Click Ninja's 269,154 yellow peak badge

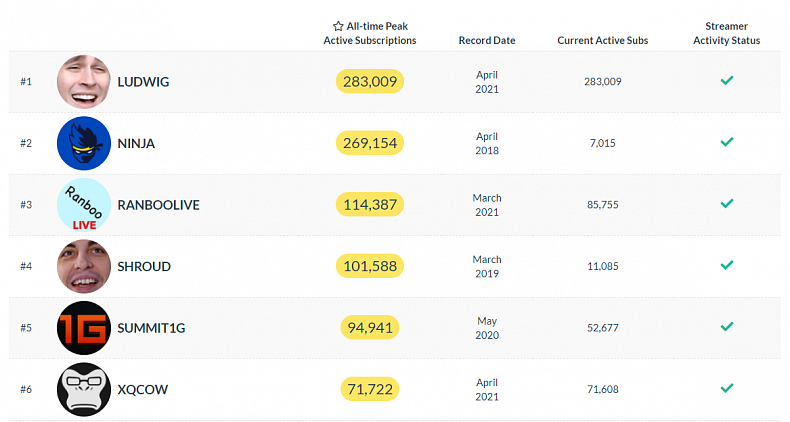click(370, 143)
